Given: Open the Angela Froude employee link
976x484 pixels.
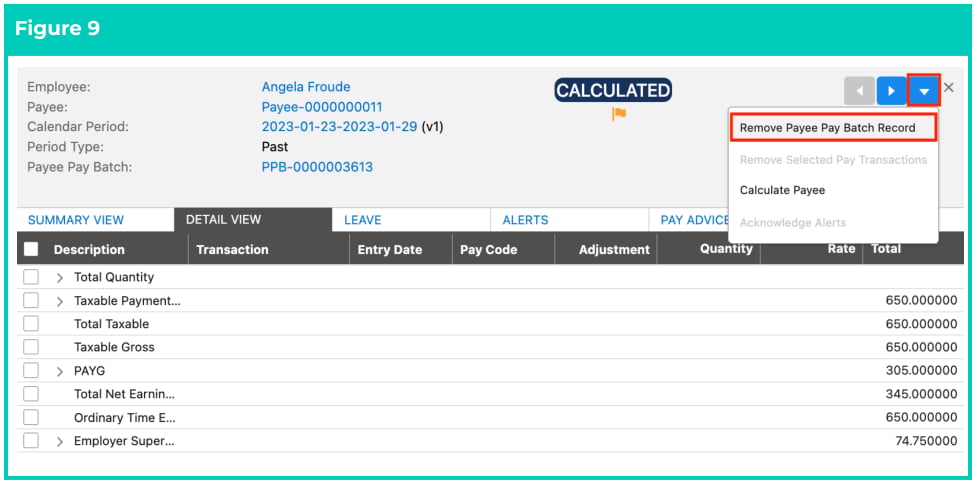Looking at the screenshot, I should click(306, 87).
